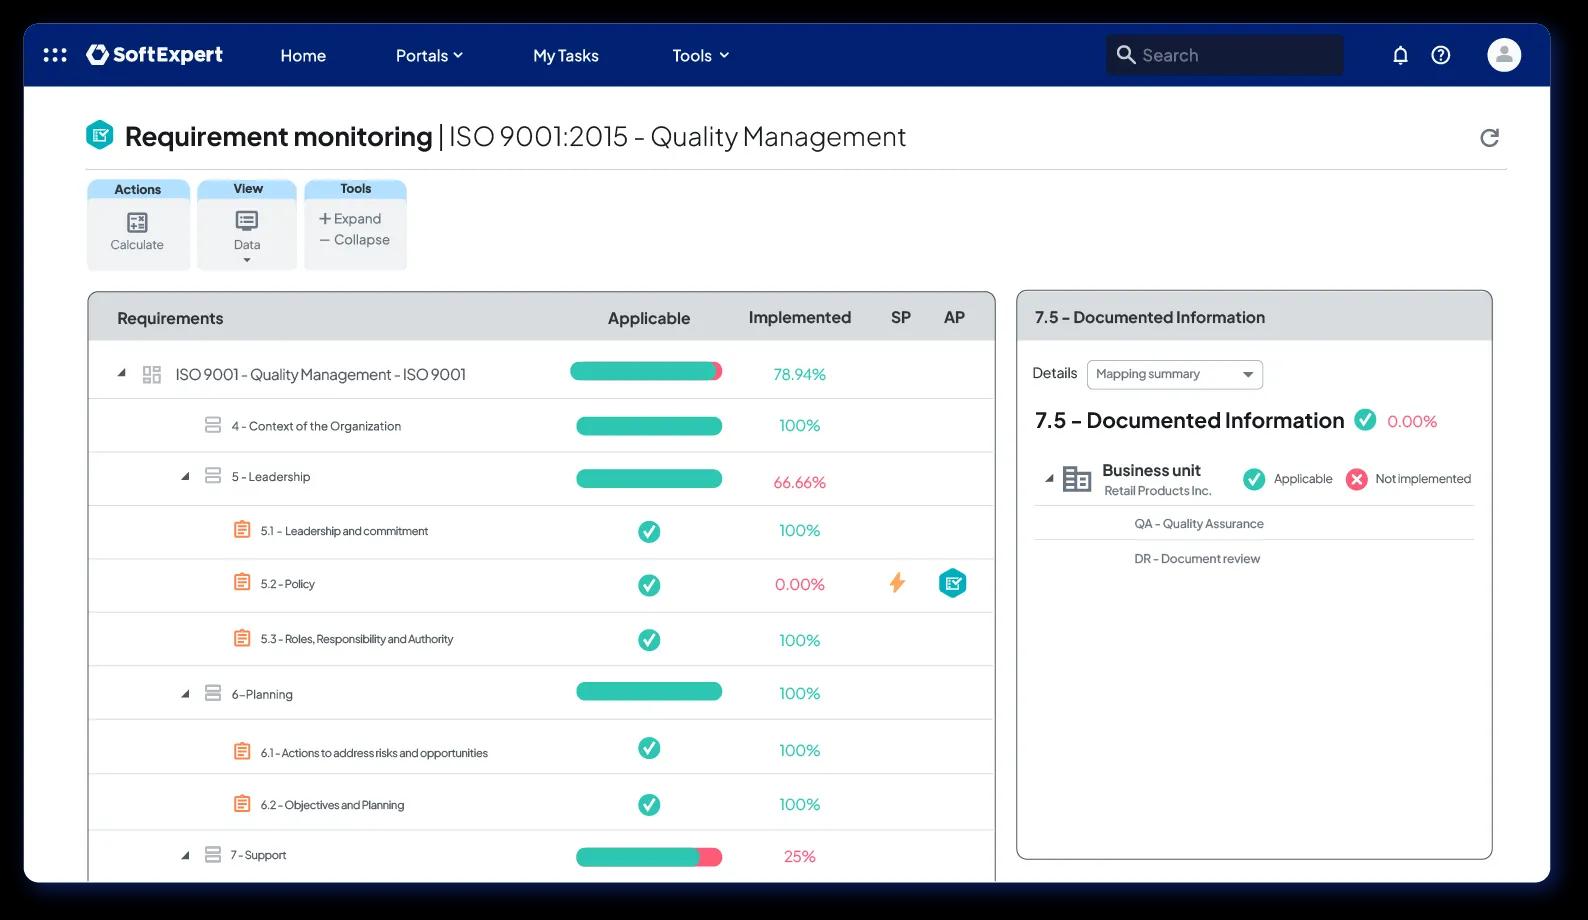Toggle applicable check for 5.1 Leadership and commitment
The width and height of the screenshot is (1588, 920).
[649, 531]
